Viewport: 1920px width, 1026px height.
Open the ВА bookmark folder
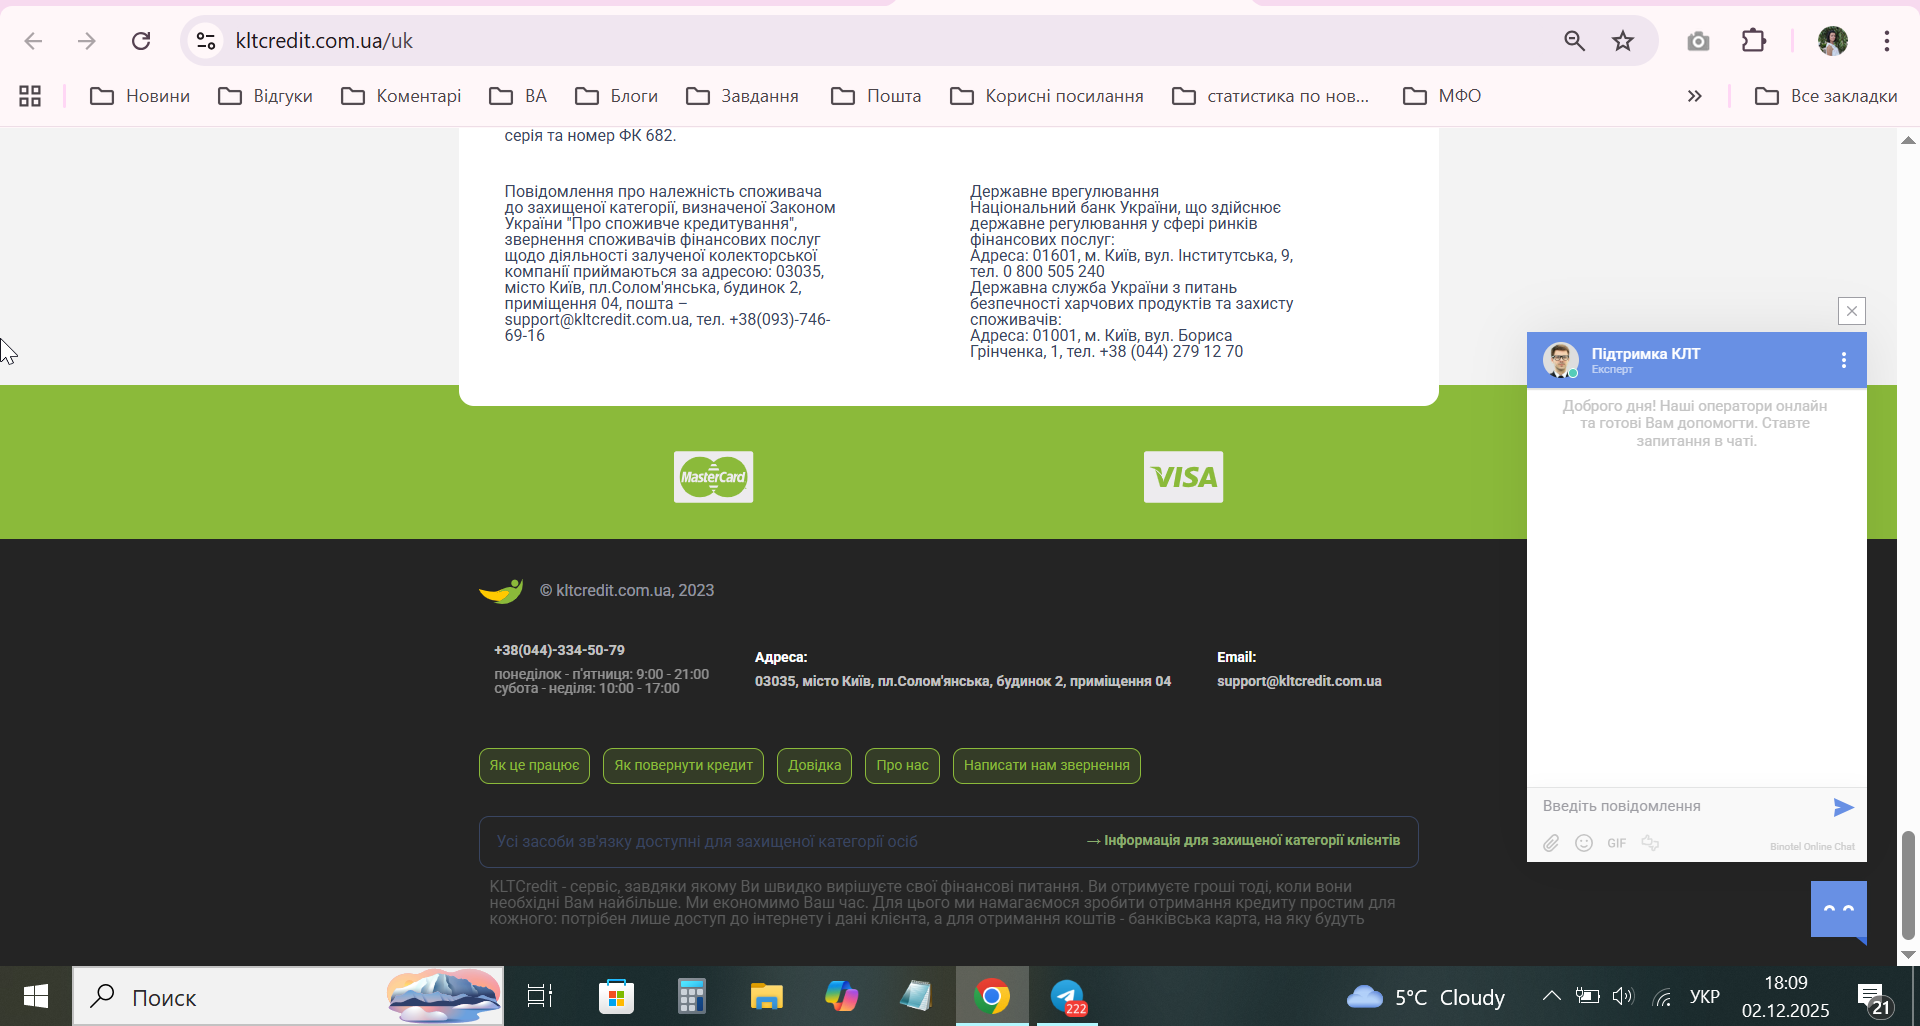coord(518,96)
